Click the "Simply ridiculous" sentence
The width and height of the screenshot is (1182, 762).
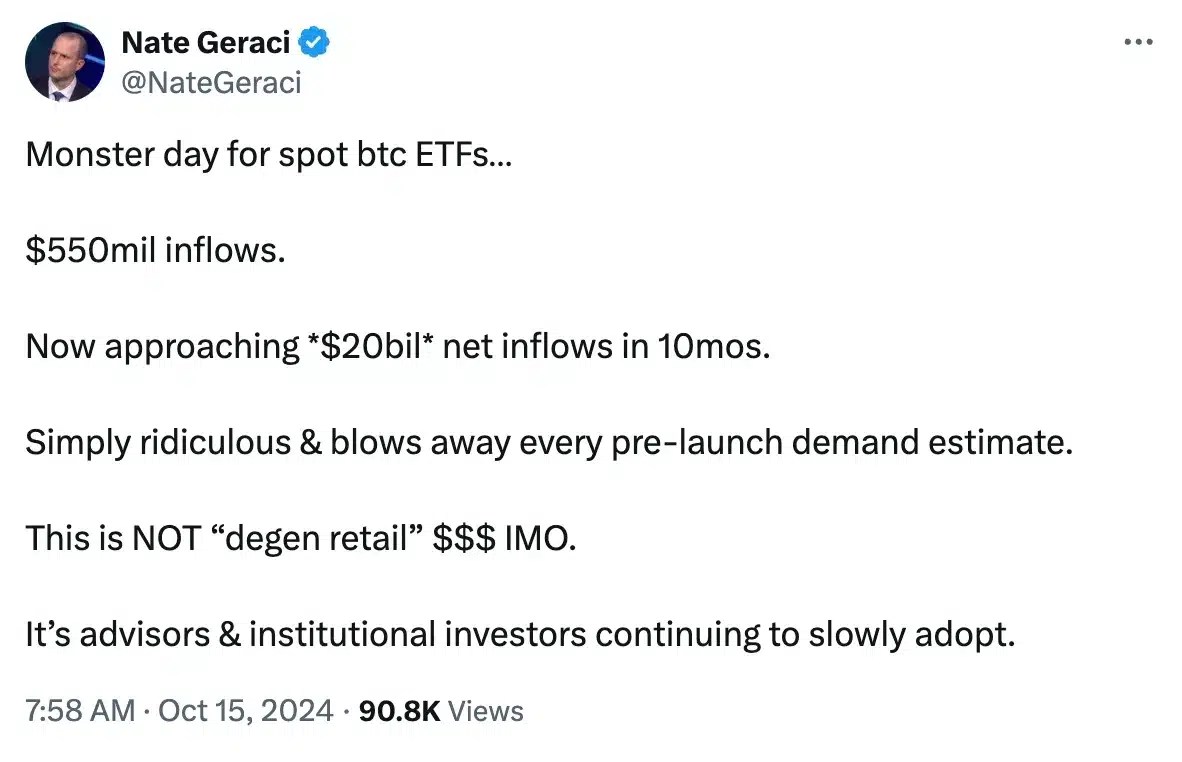[x=157, y=442]
